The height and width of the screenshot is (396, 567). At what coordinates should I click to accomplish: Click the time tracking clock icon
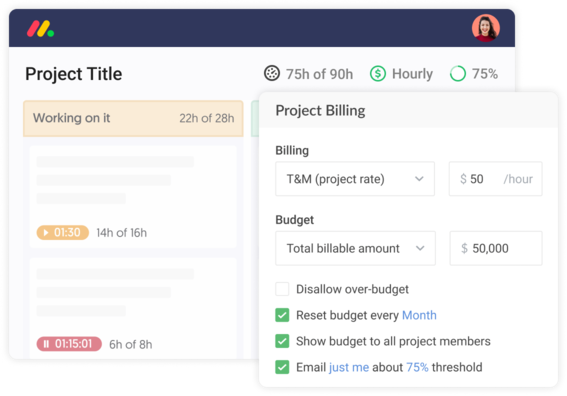(x=272, y=73)
